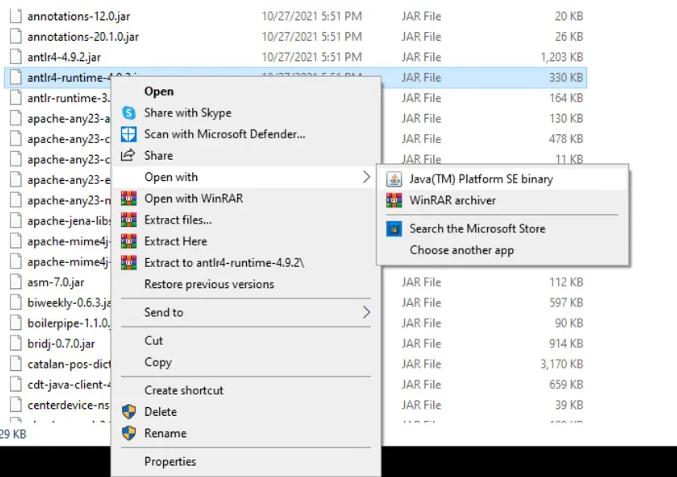Viewport: 677px width, 477px height.
Task: Click file icon of apache-jena-libs file
Action: 16,221
